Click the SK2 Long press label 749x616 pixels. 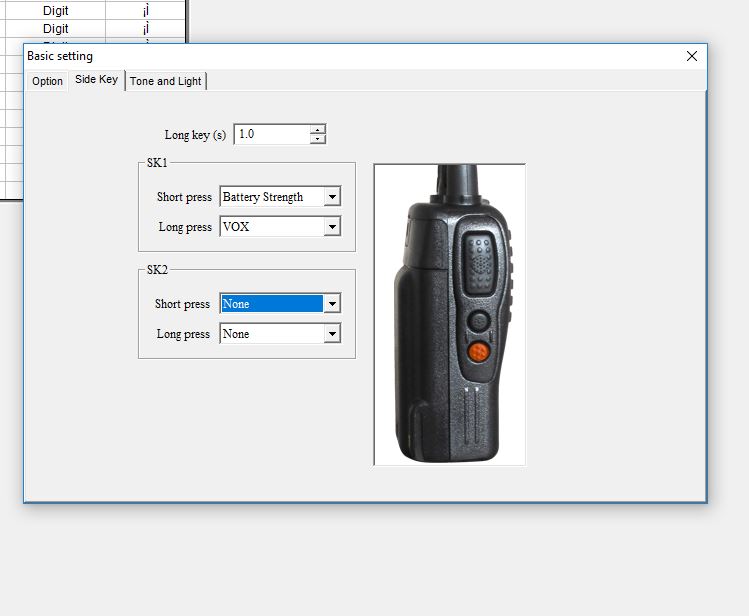click(x=183, y=334)
